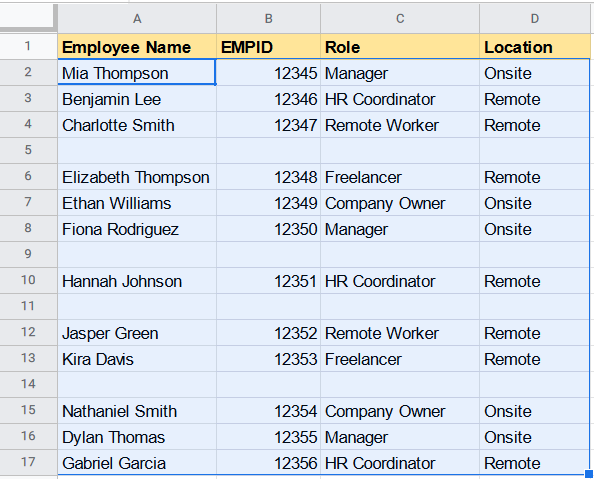594x479 pixels.
Task: Select Benjamin Lee's HR Coordinator cell
Action: tap(400, 99)
